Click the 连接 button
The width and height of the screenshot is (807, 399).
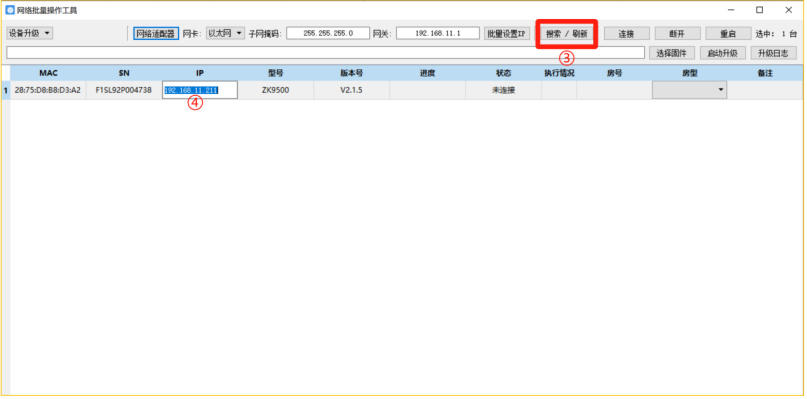pyautogui.click(x=626, y=33)
